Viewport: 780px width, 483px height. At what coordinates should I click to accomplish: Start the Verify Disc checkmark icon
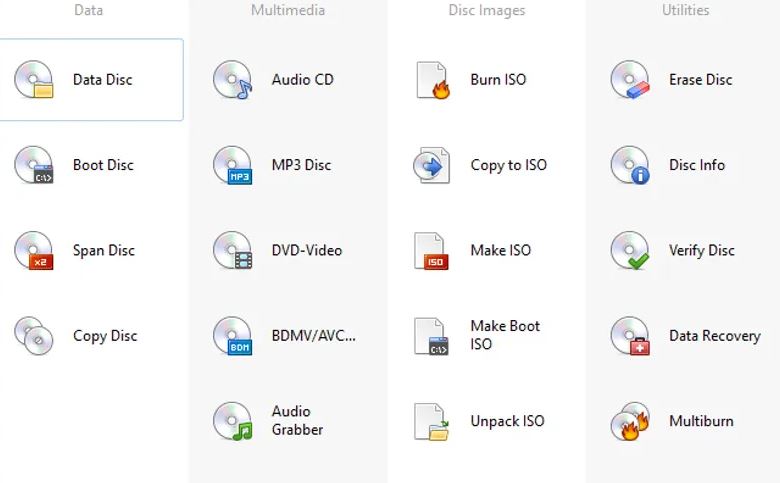pyautogui.click(x=630, y=251)
